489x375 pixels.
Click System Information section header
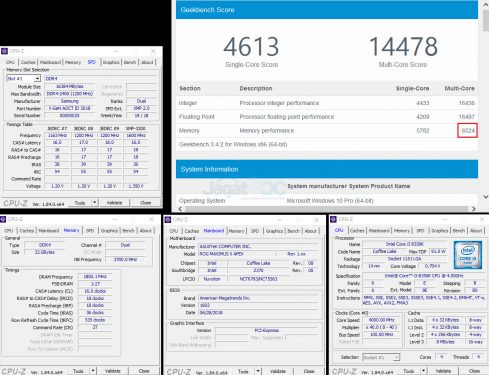coord(327,169)
